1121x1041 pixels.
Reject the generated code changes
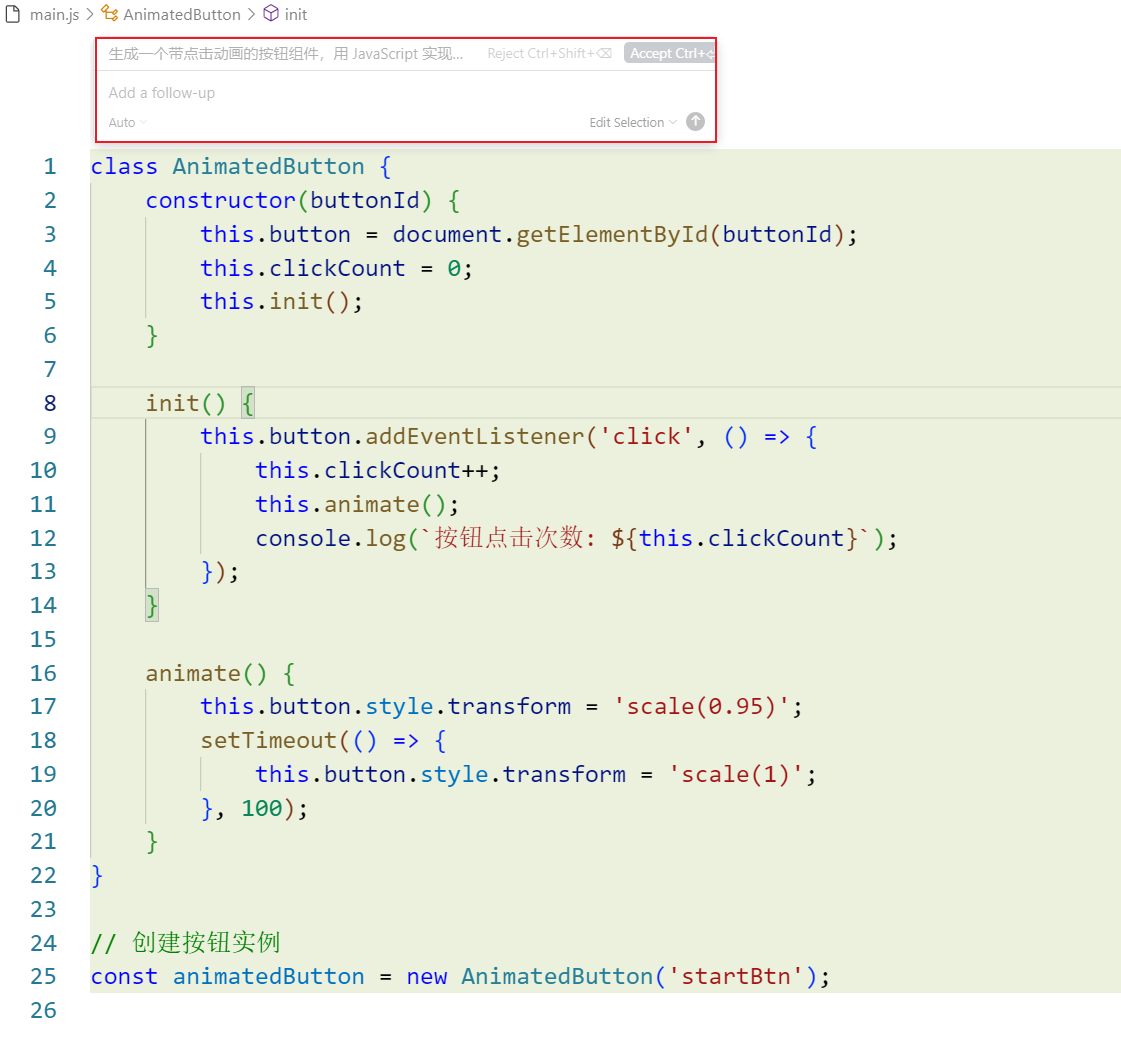(548, 54)
